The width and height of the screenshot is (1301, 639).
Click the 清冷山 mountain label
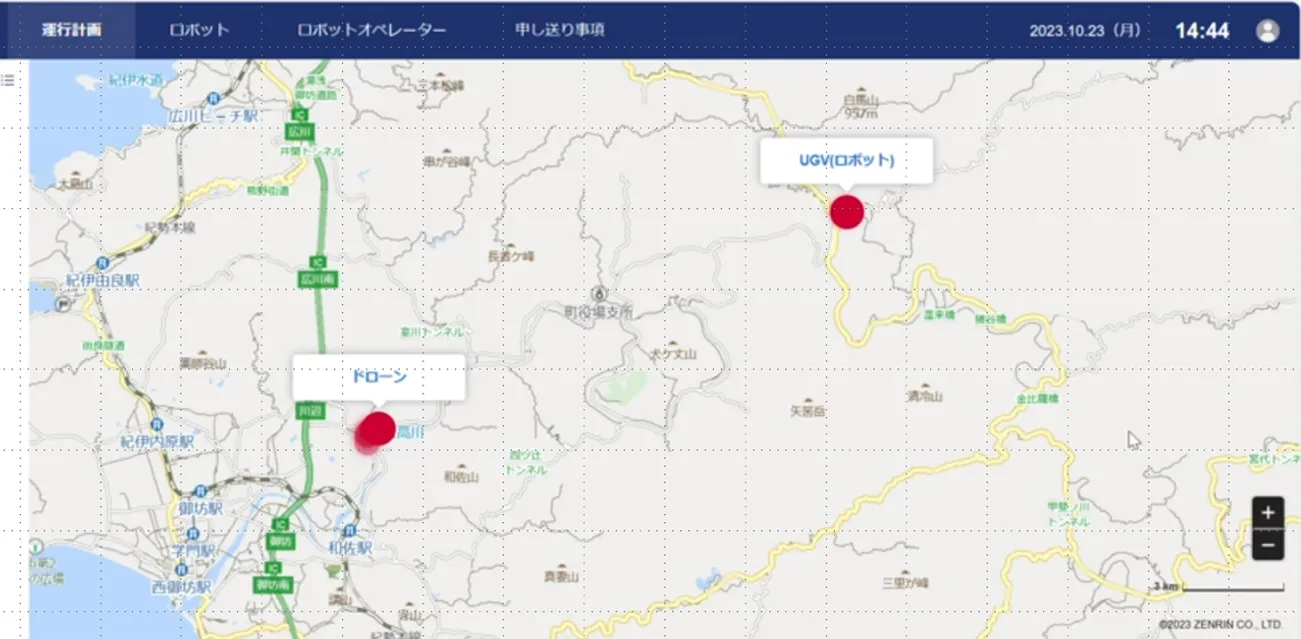click(x=925, y=396)
